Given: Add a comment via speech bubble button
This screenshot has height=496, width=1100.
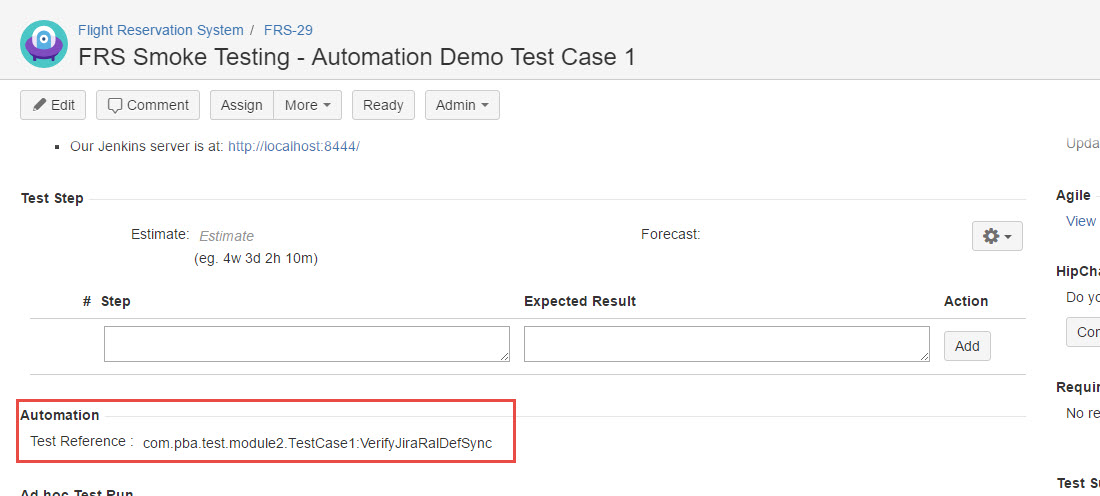Looking at the screenshot, I should click(148, 105).
